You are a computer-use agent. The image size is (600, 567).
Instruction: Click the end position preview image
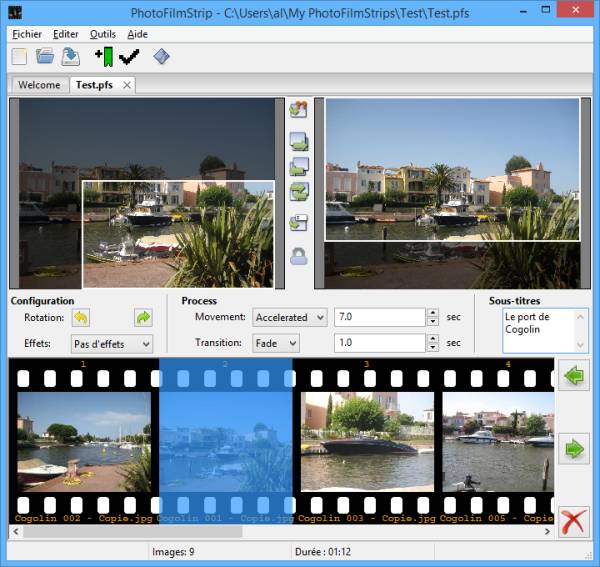tap(453, 193)
